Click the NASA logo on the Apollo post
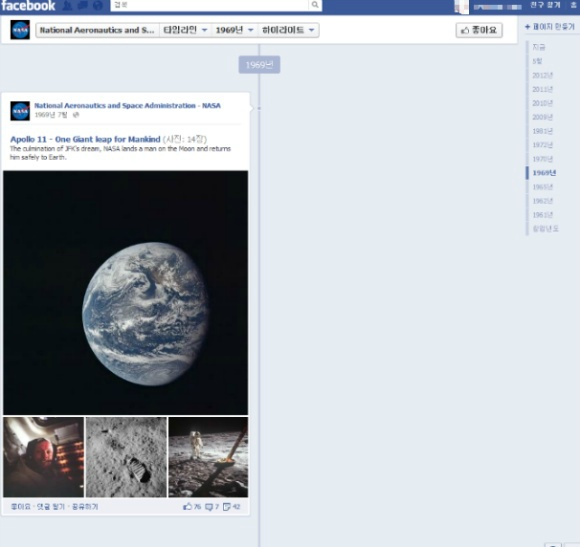Image resolution: width=580 pixels, height=547 pixels. (x=20, y=111)
